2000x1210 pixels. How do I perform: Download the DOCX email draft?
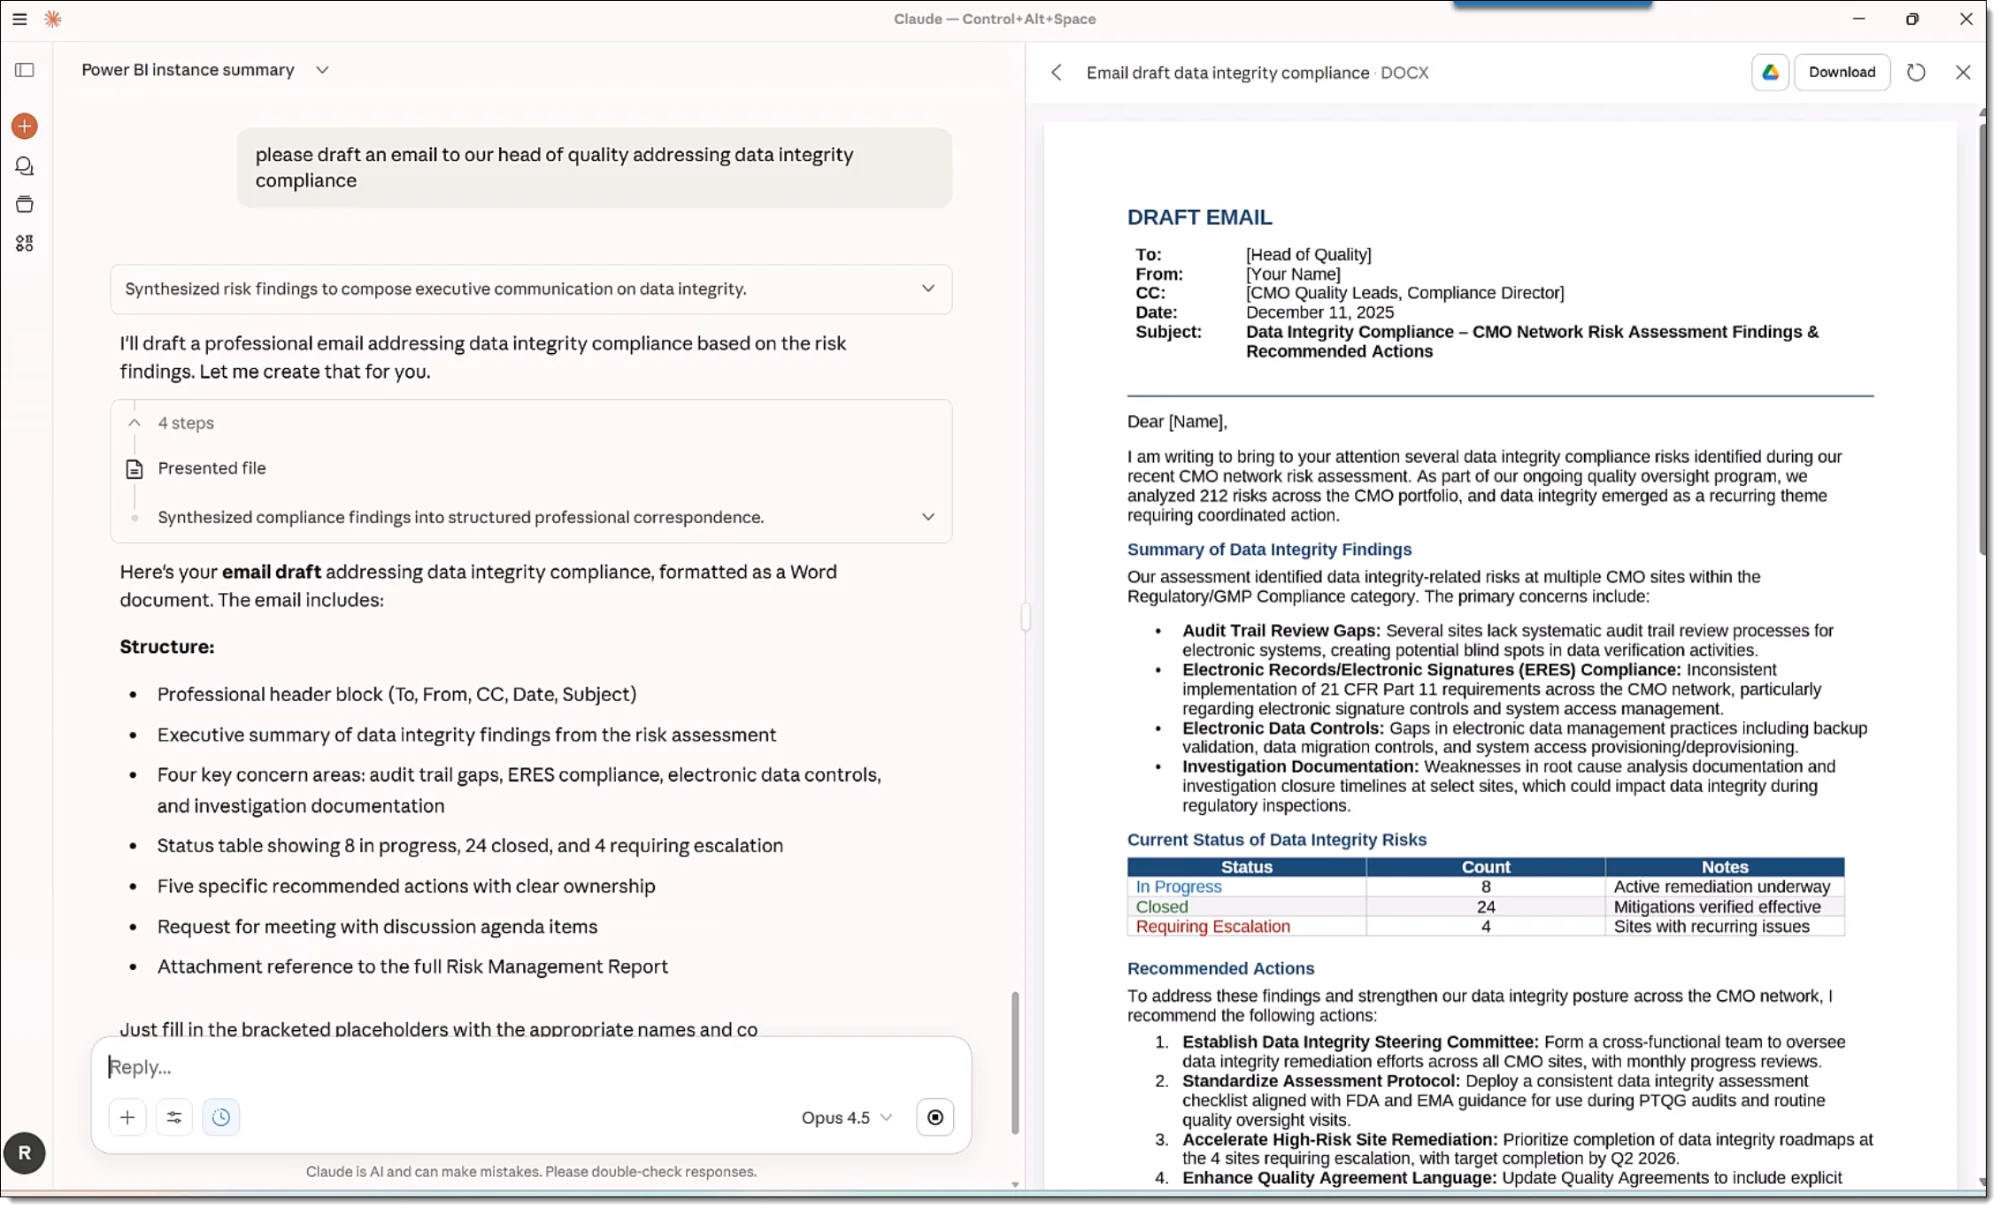(1842, 72)
